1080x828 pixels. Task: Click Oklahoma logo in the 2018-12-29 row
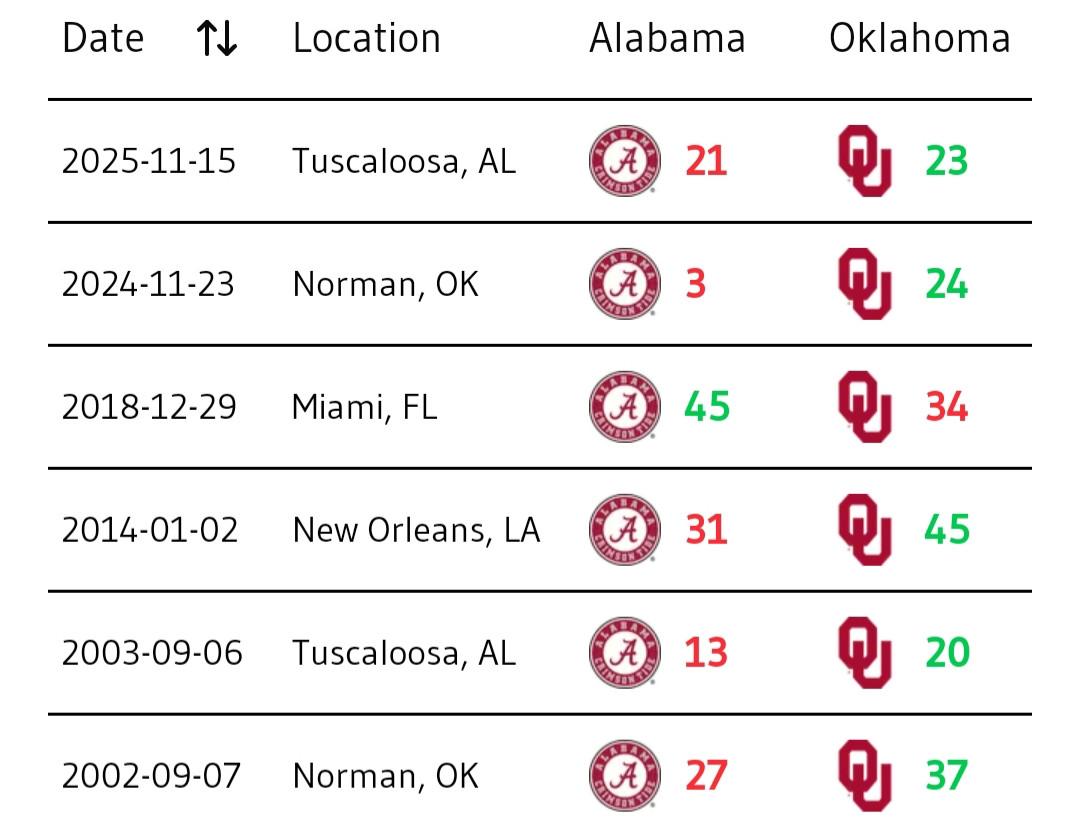[864, 407]
